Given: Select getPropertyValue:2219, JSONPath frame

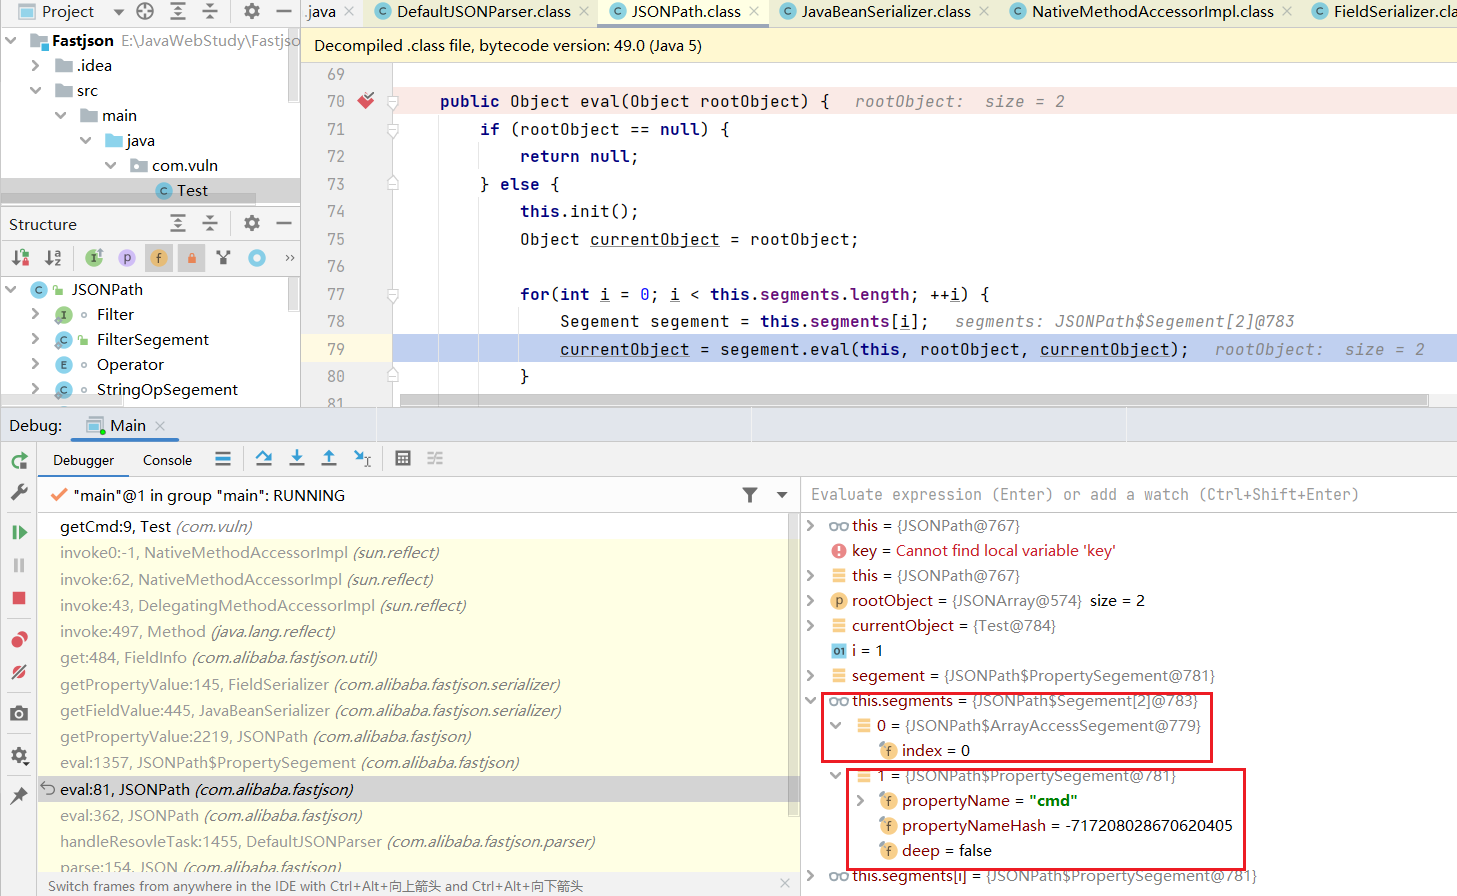Looking at the screenshot, I should [x=413, y=736].
